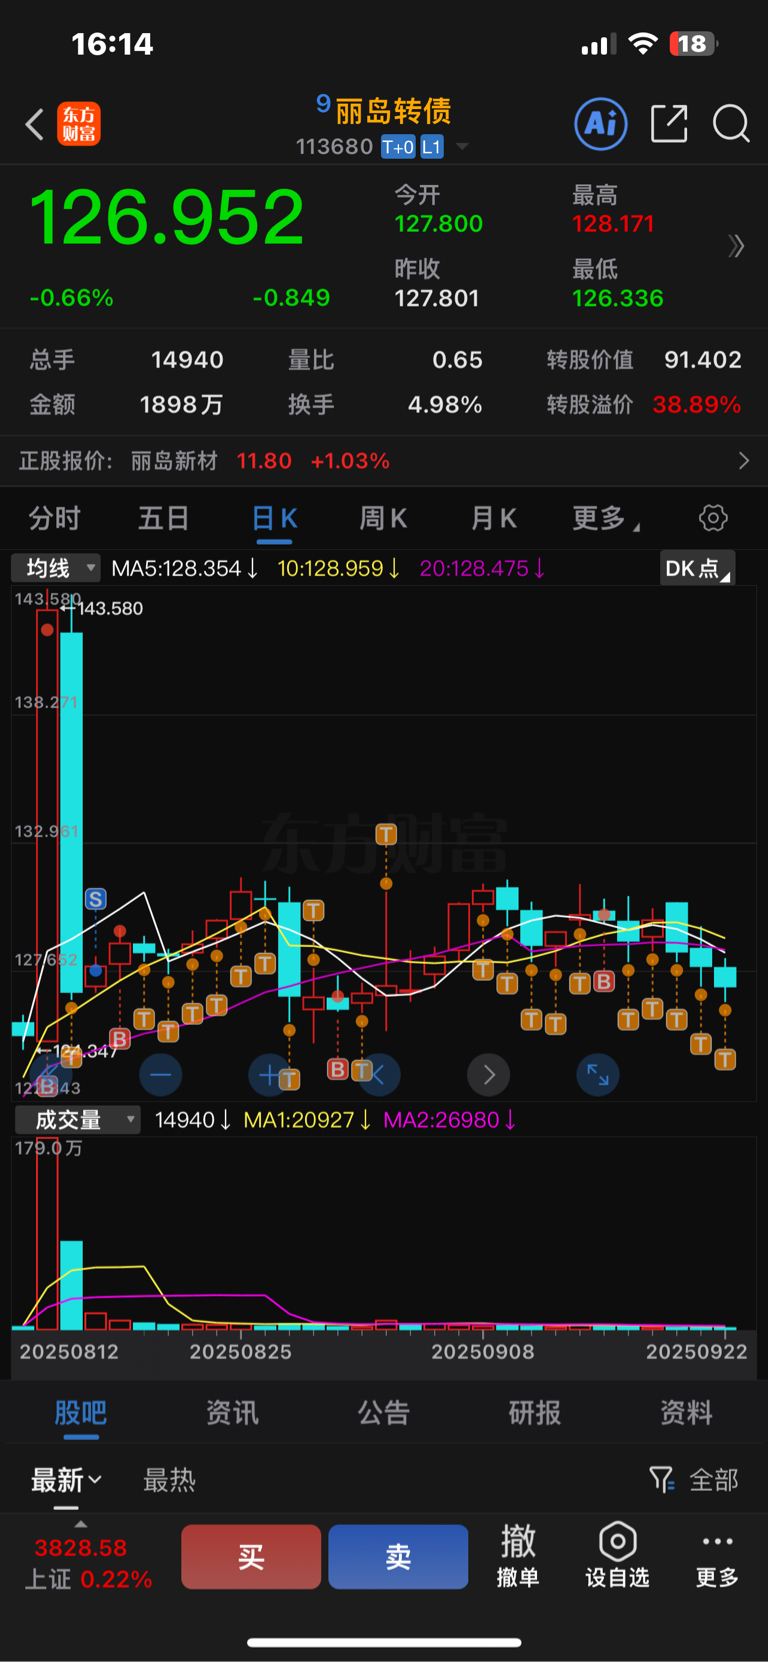Tap the 东方财富 logo icon
This screenshot has width=768, height=1662.
(79, 125)
